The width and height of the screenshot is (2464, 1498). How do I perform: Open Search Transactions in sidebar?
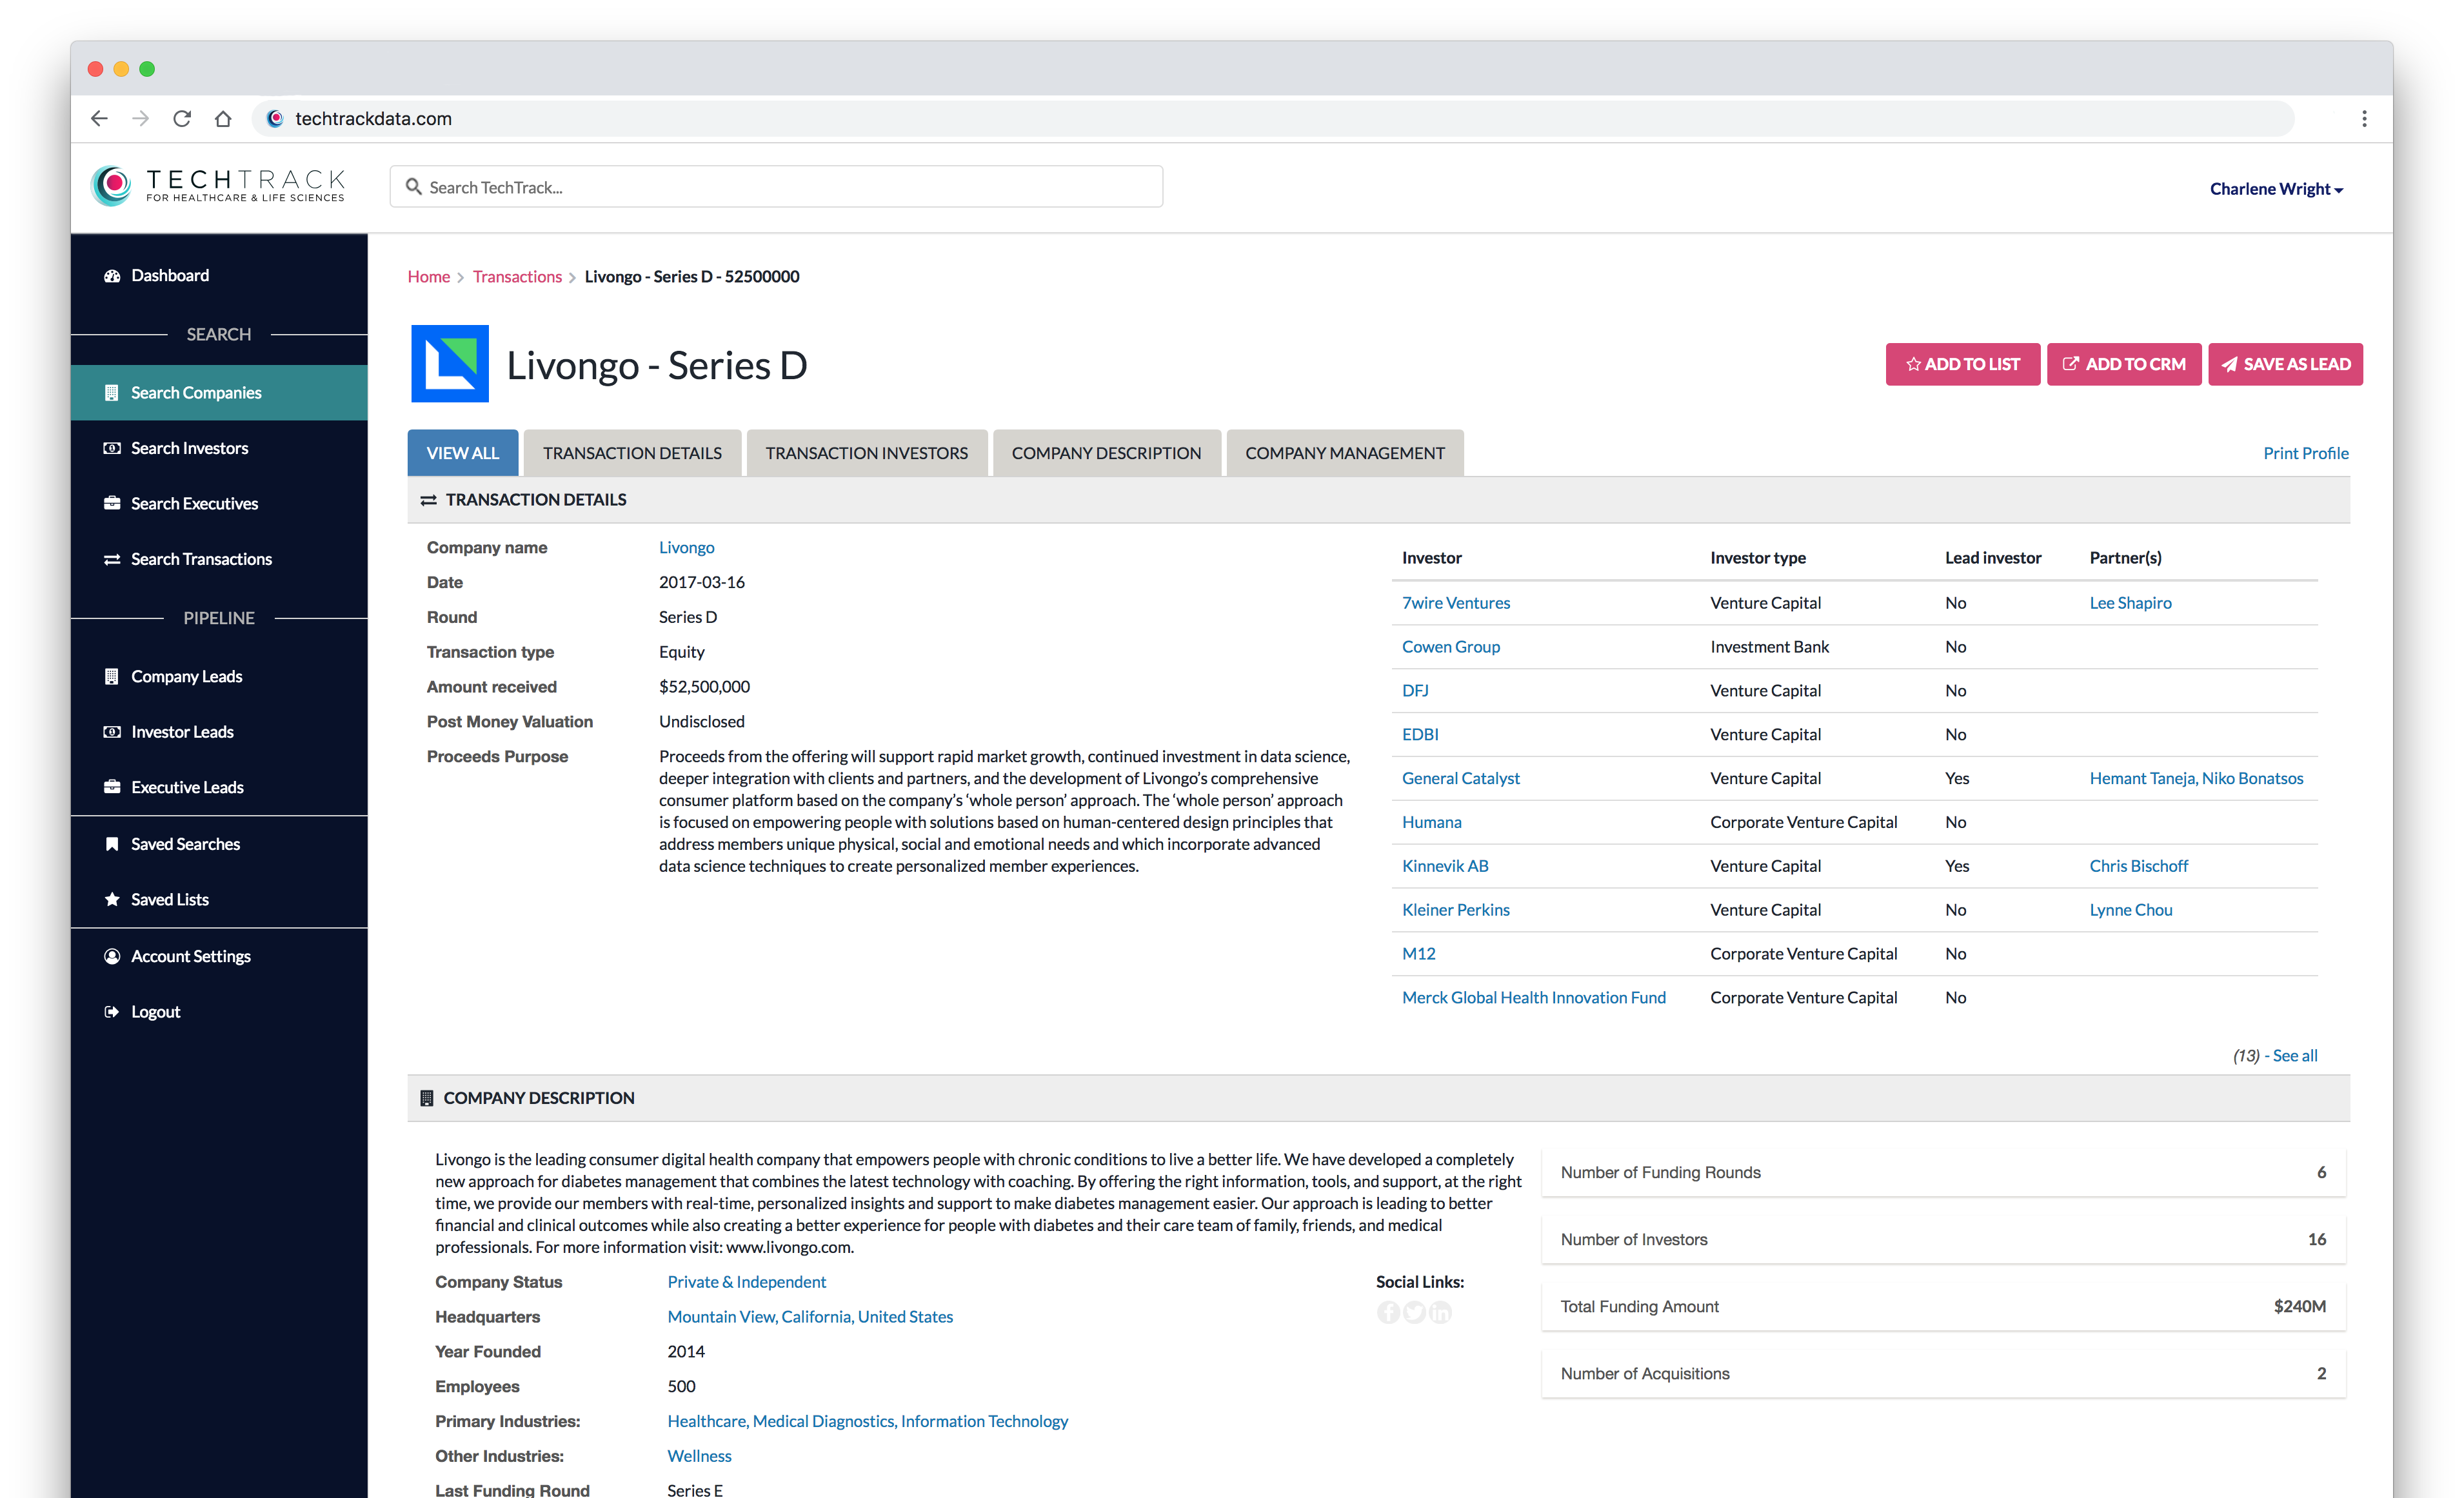pos(219,559)
